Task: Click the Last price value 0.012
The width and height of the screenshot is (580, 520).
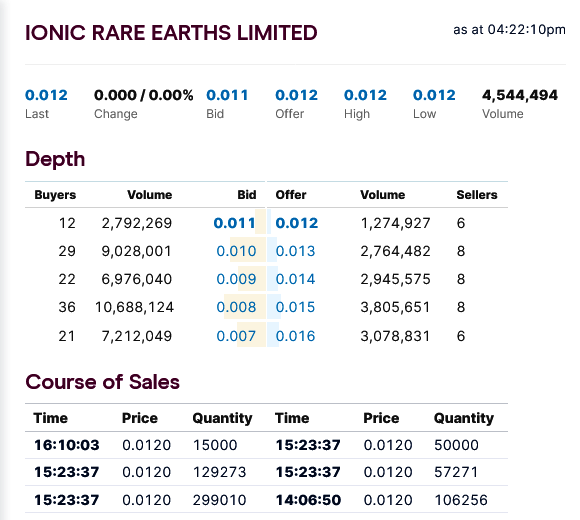Action: coord(46,95)
